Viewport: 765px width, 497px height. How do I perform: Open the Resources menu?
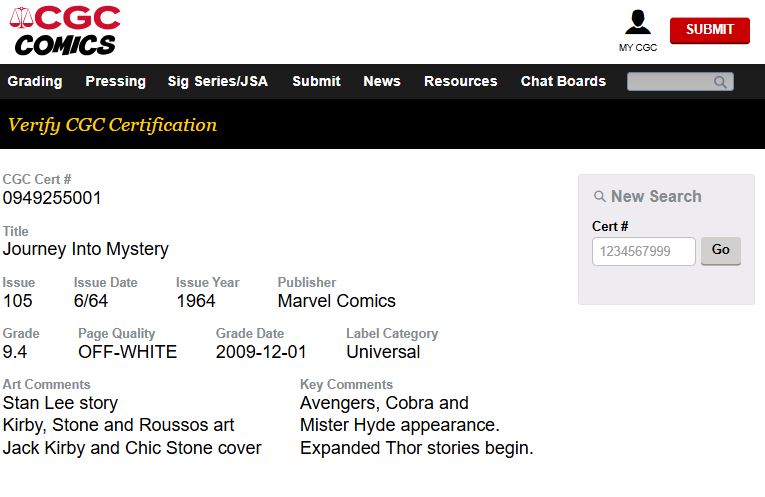click(x=461, y=81)
